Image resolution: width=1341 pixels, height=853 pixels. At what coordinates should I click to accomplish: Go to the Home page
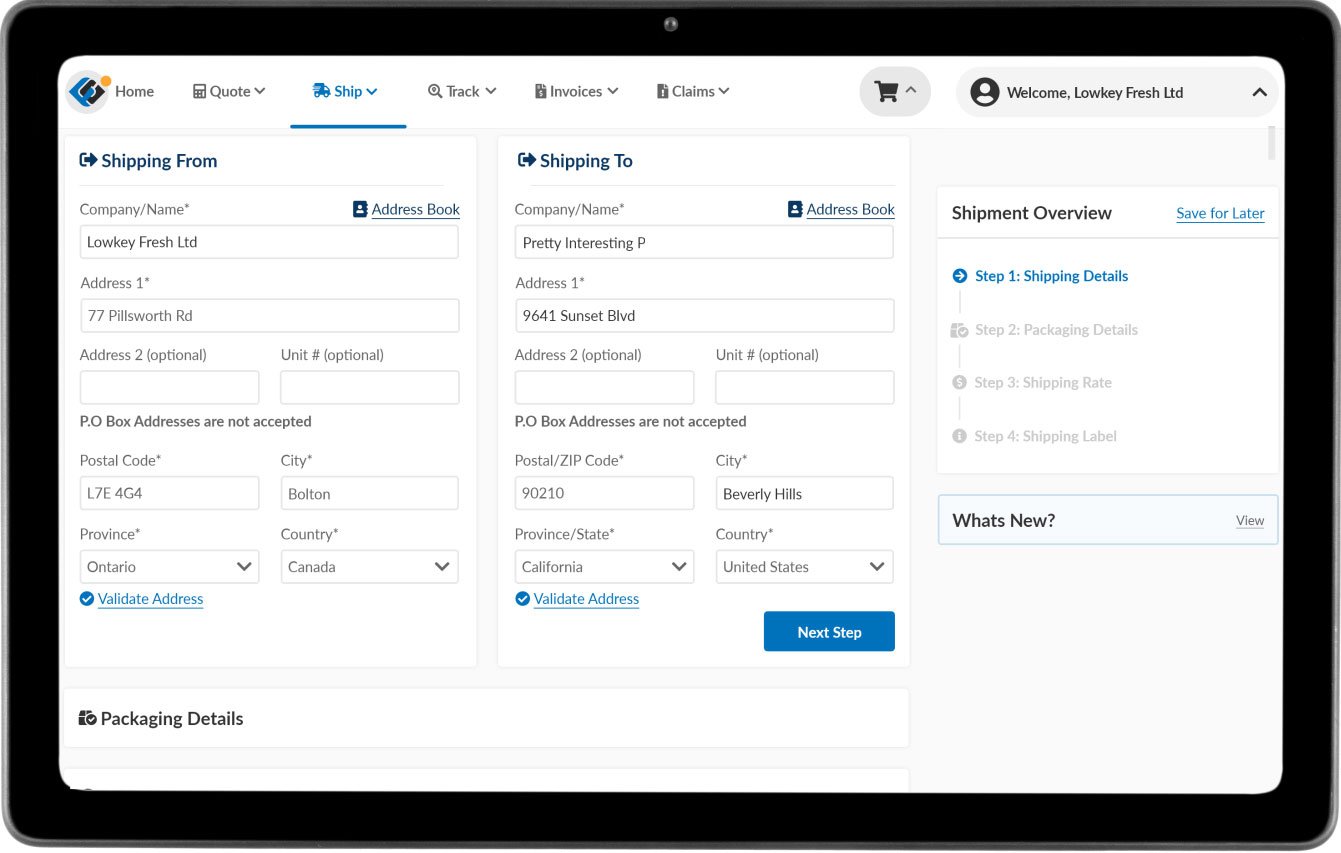pos(134,91)
